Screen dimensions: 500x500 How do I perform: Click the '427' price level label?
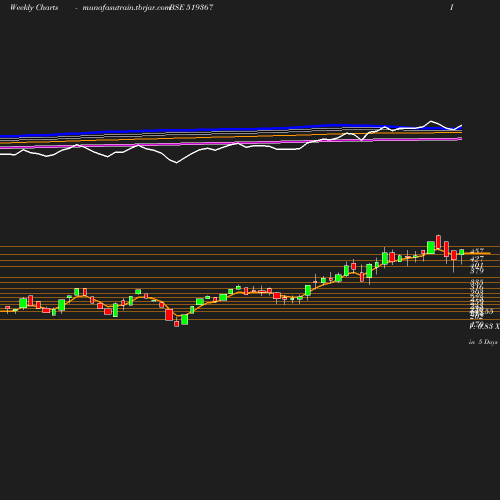tap(477, 259)
